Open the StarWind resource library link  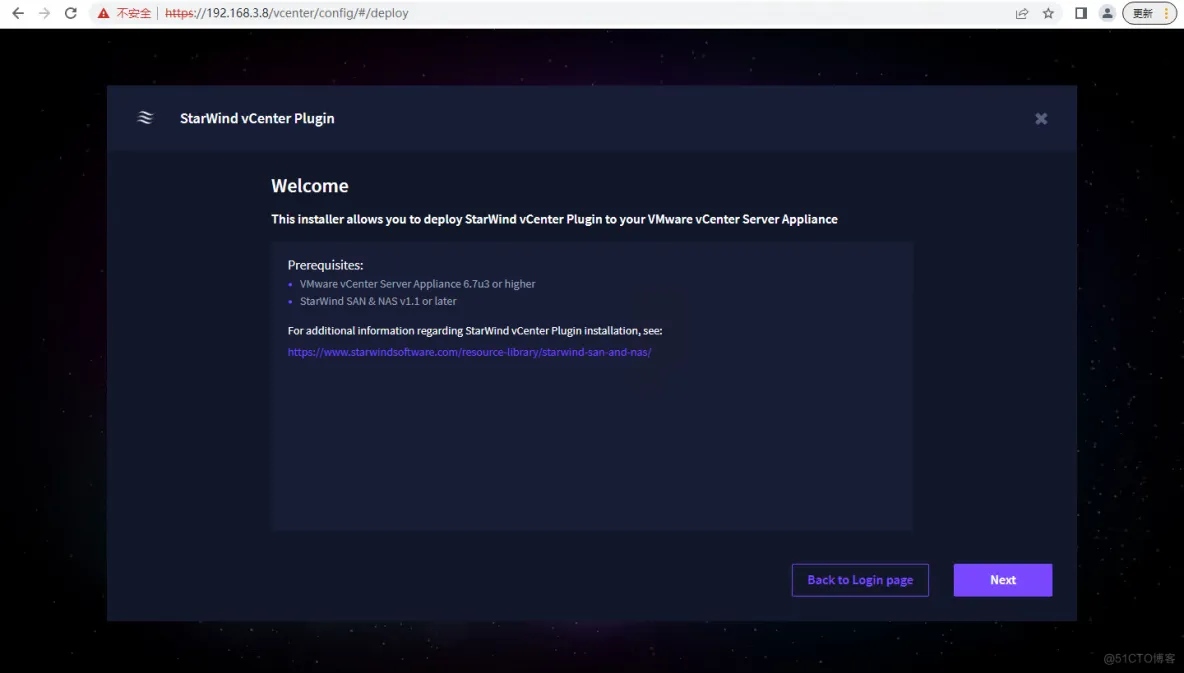pos(469,352)
